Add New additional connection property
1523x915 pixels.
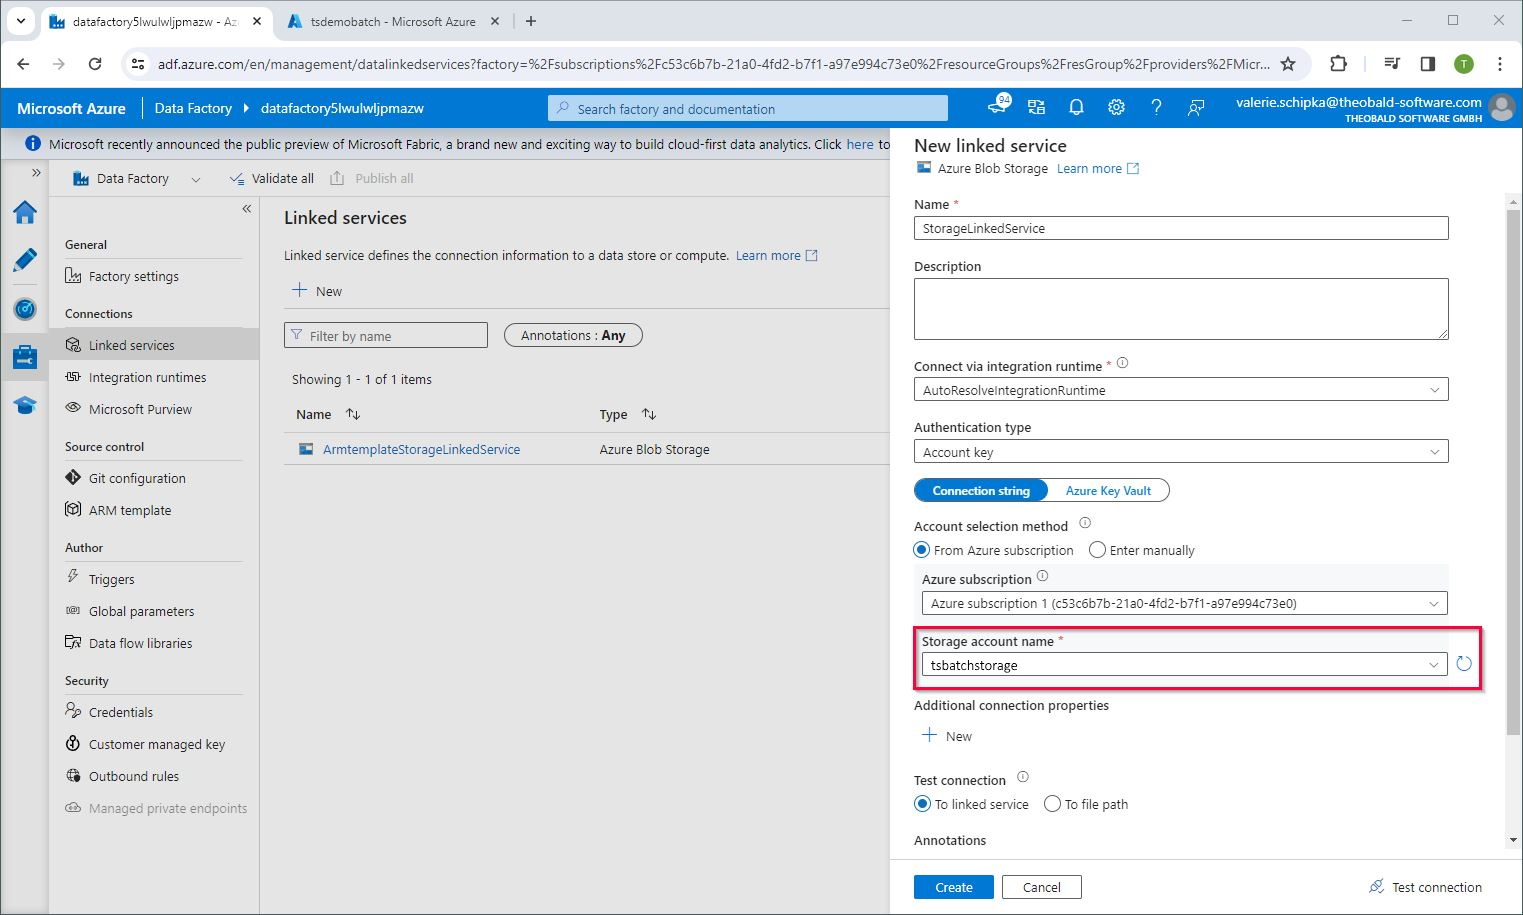[946, 736]
